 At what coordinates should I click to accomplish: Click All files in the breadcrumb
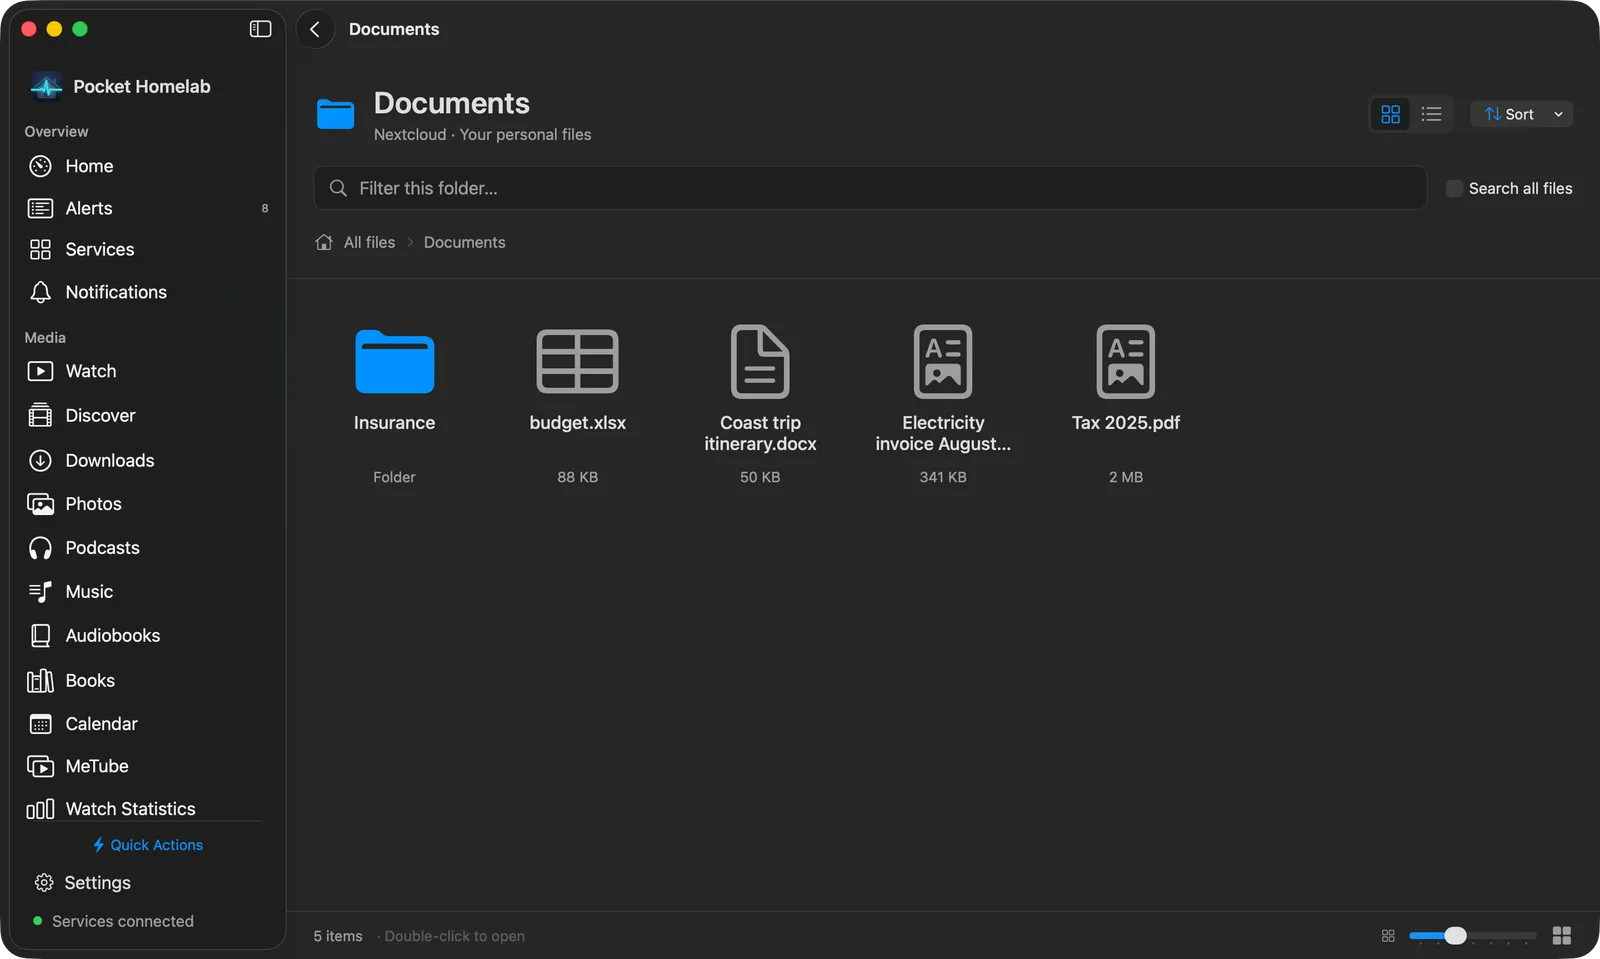point(369,242)
